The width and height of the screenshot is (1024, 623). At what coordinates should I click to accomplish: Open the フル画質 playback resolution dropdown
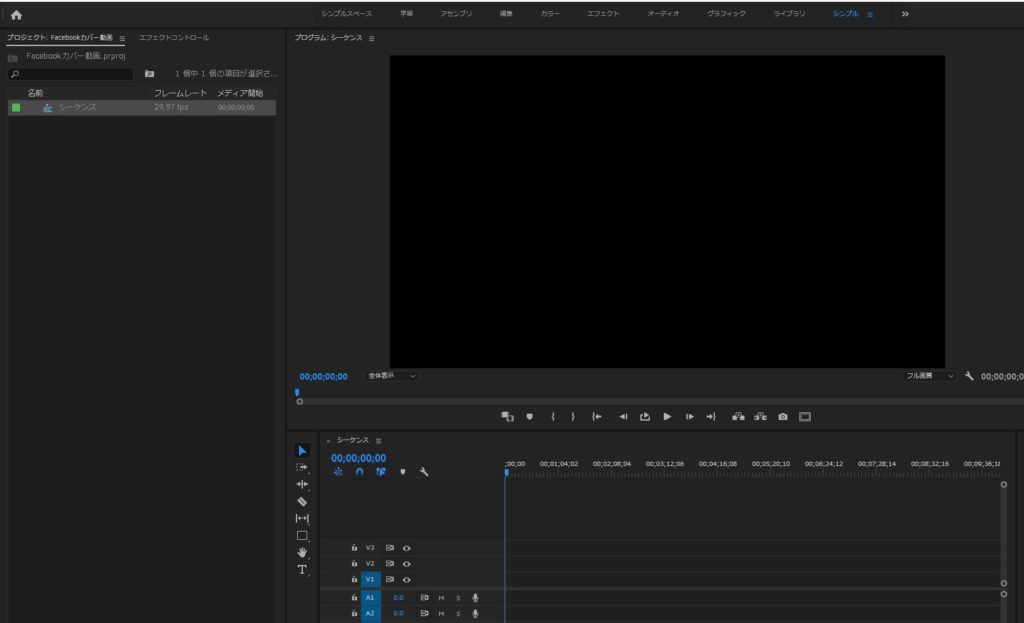pos(929,376)
